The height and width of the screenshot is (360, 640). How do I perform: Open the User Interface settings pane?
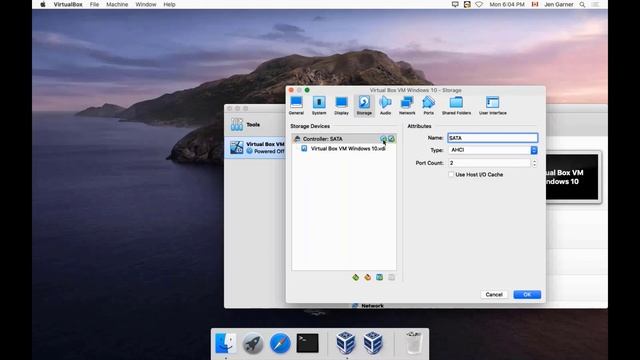click(x=493, y=105)
